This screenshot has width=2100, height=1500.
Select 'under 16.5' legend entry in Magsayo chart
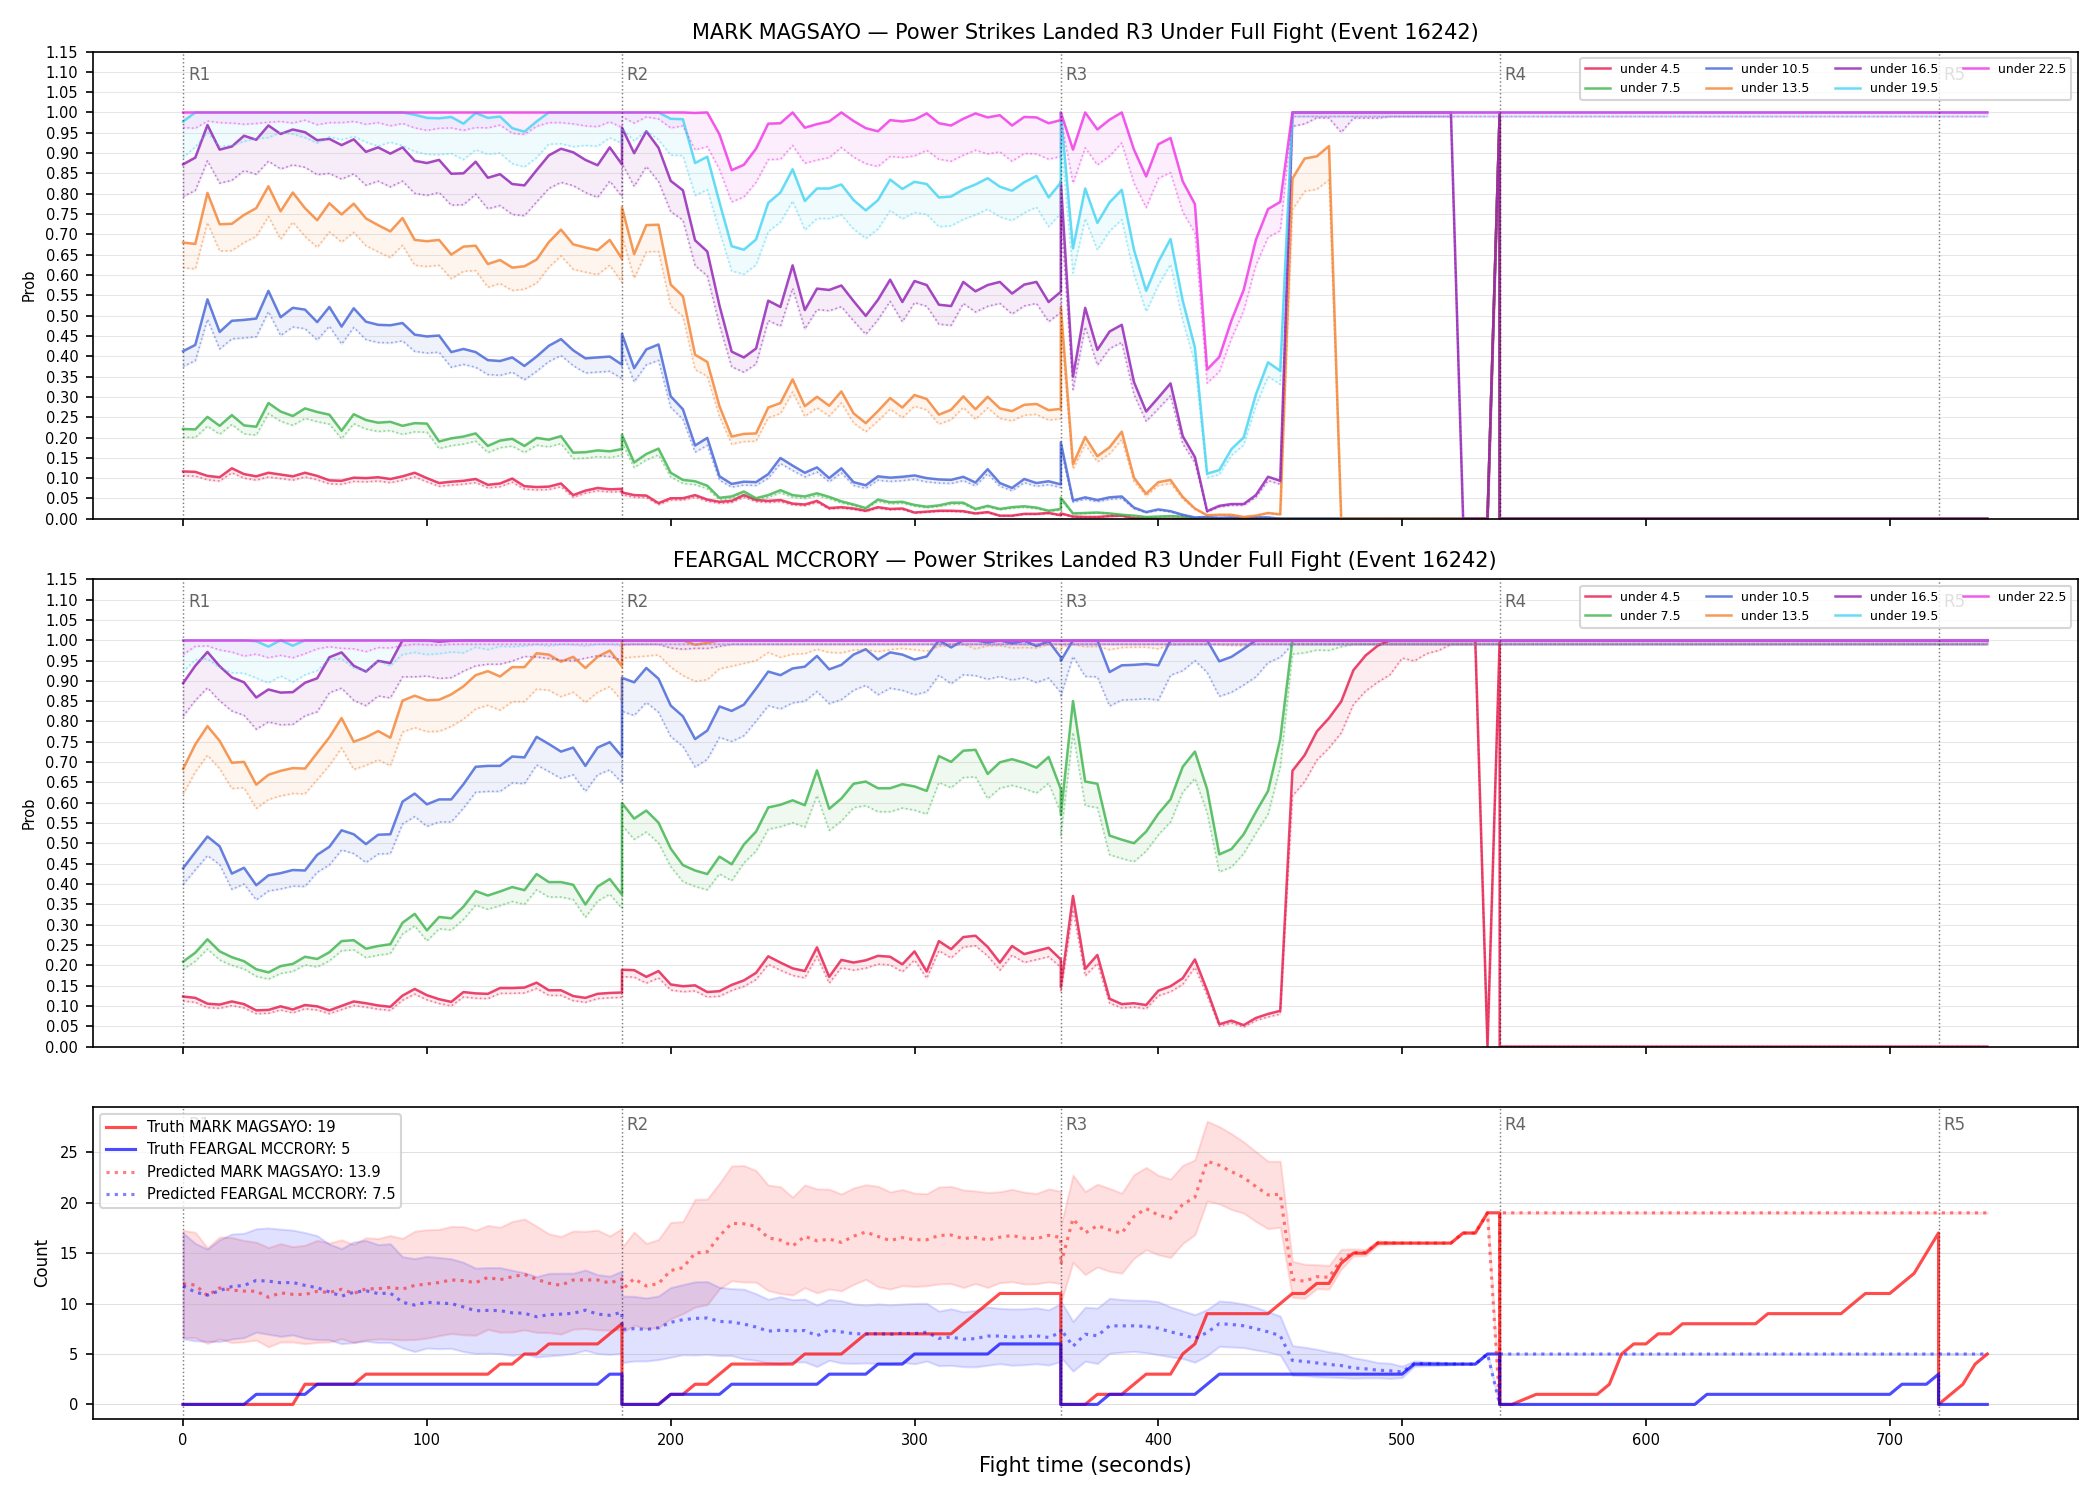(x=1886, y=69)
